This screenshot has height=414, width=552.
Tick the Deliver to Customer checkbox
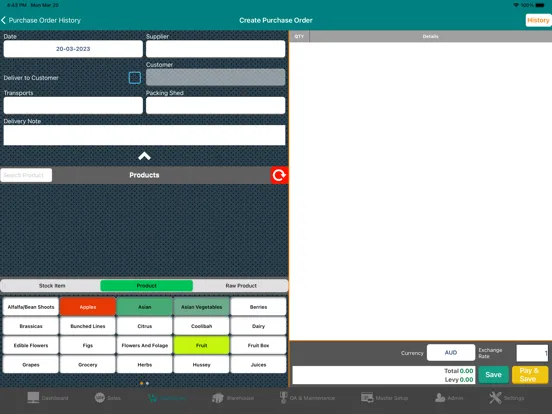click(135, 78)
